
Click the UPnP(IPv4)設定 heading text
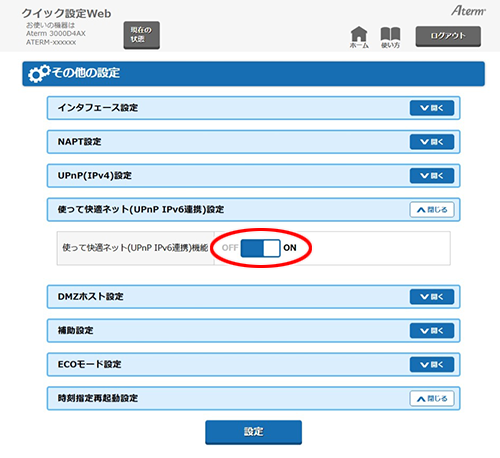coord(95,175)
